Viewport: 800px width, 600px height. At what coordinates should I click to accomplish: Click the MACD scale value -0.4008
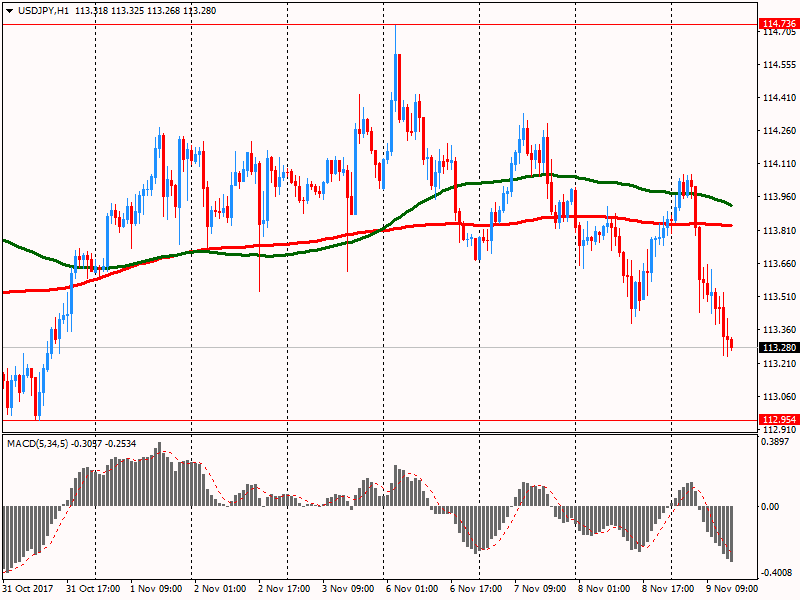tap(777, 573)
